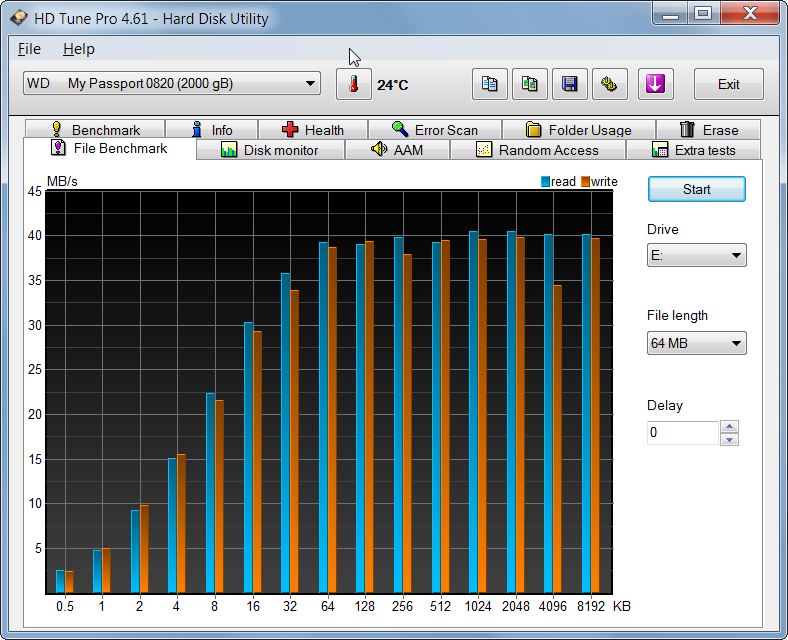Click the 24°C temperature reading
Screen dimensions: 788x640
pyautogui.click(x=392, y=85)
